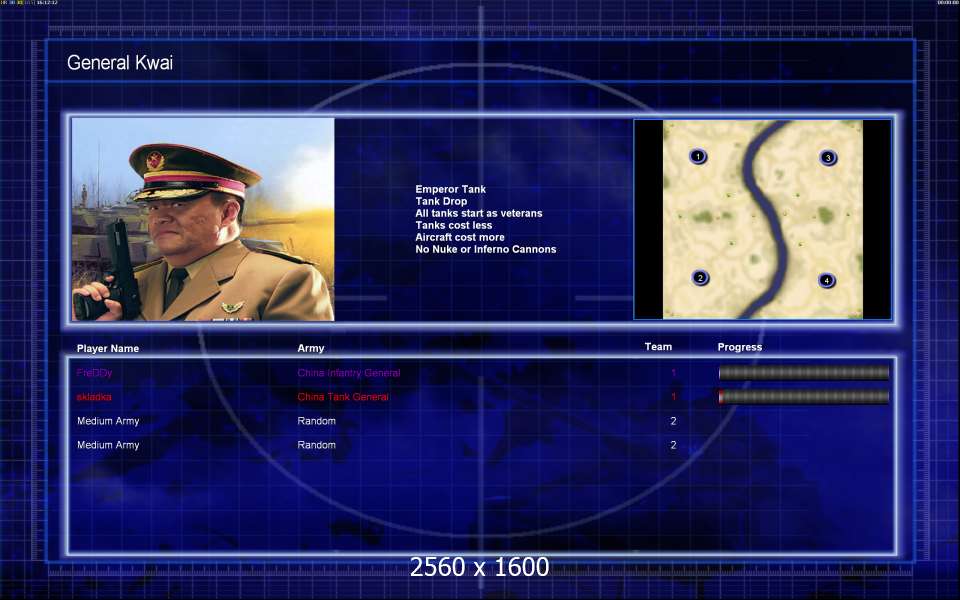Click FreDDy's loading progress bar
The width and height of the screenshot is (960, 600).
click(804, 372)
